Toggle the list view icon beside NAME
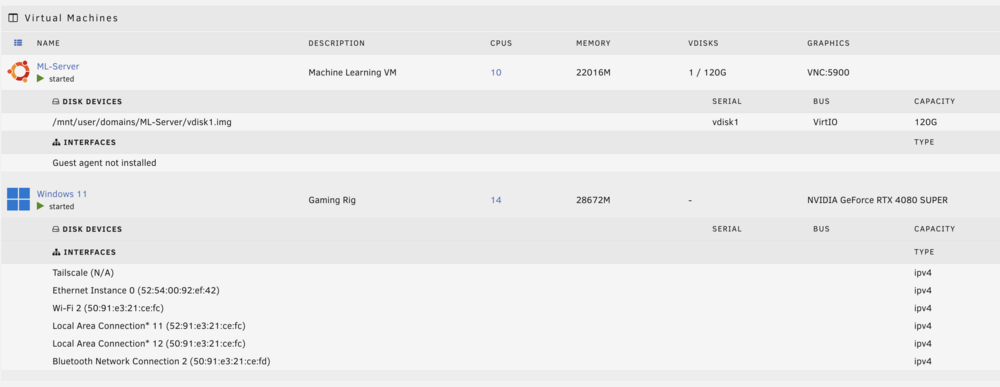 (x=18, y=43)
